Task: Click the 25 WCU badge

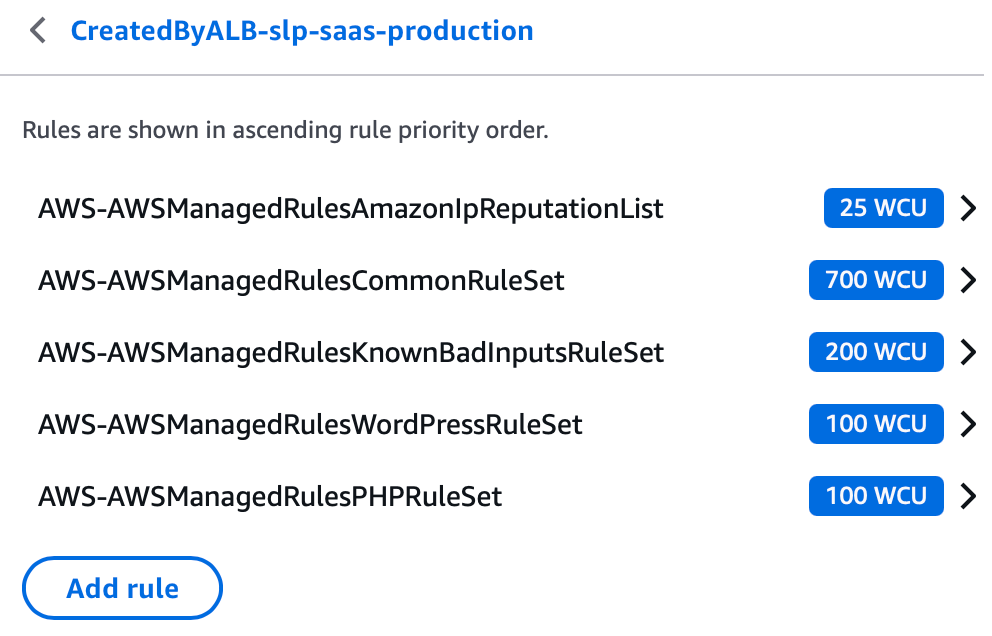Action: tap(883, 208)
